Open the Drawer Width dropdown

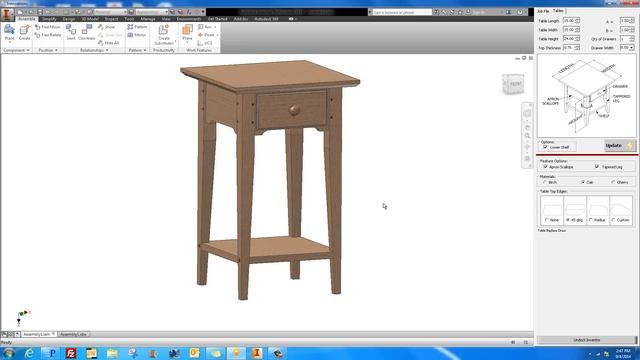(631, 48)
